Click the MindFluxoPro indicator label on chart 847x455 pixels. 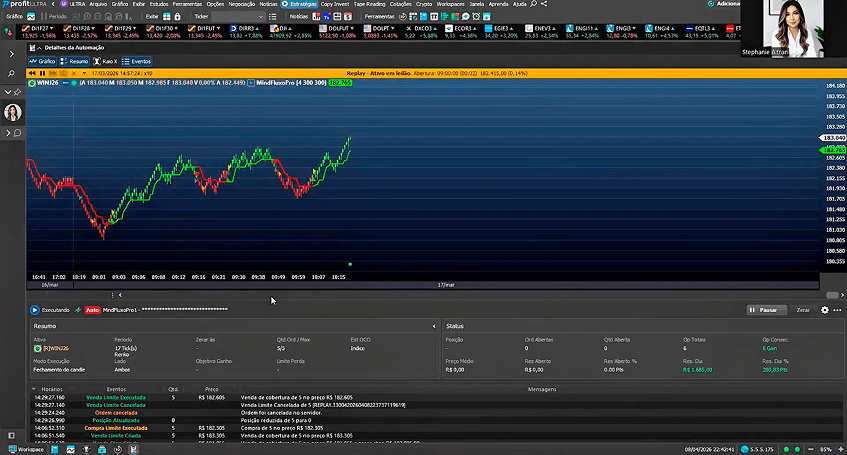point(291,83)
